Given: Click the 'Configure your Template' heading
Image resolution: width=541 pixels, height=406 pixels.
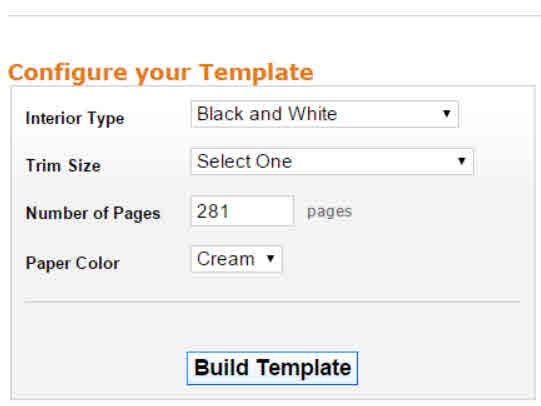Looking at the screenshot, I should click(x=160, y=73).
